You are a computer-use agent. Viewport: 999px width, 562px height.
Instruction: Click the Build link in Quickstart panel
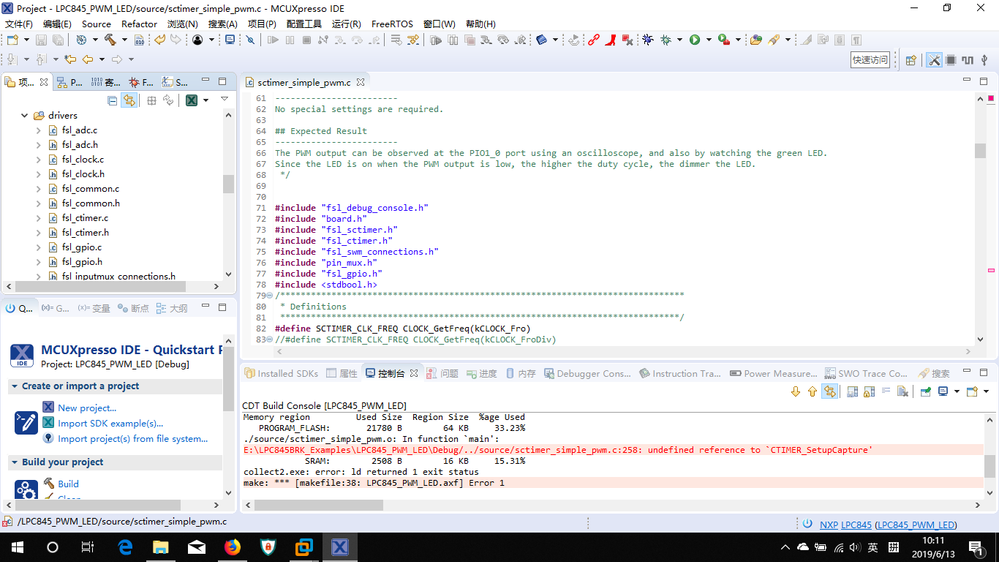coord(68,484)
